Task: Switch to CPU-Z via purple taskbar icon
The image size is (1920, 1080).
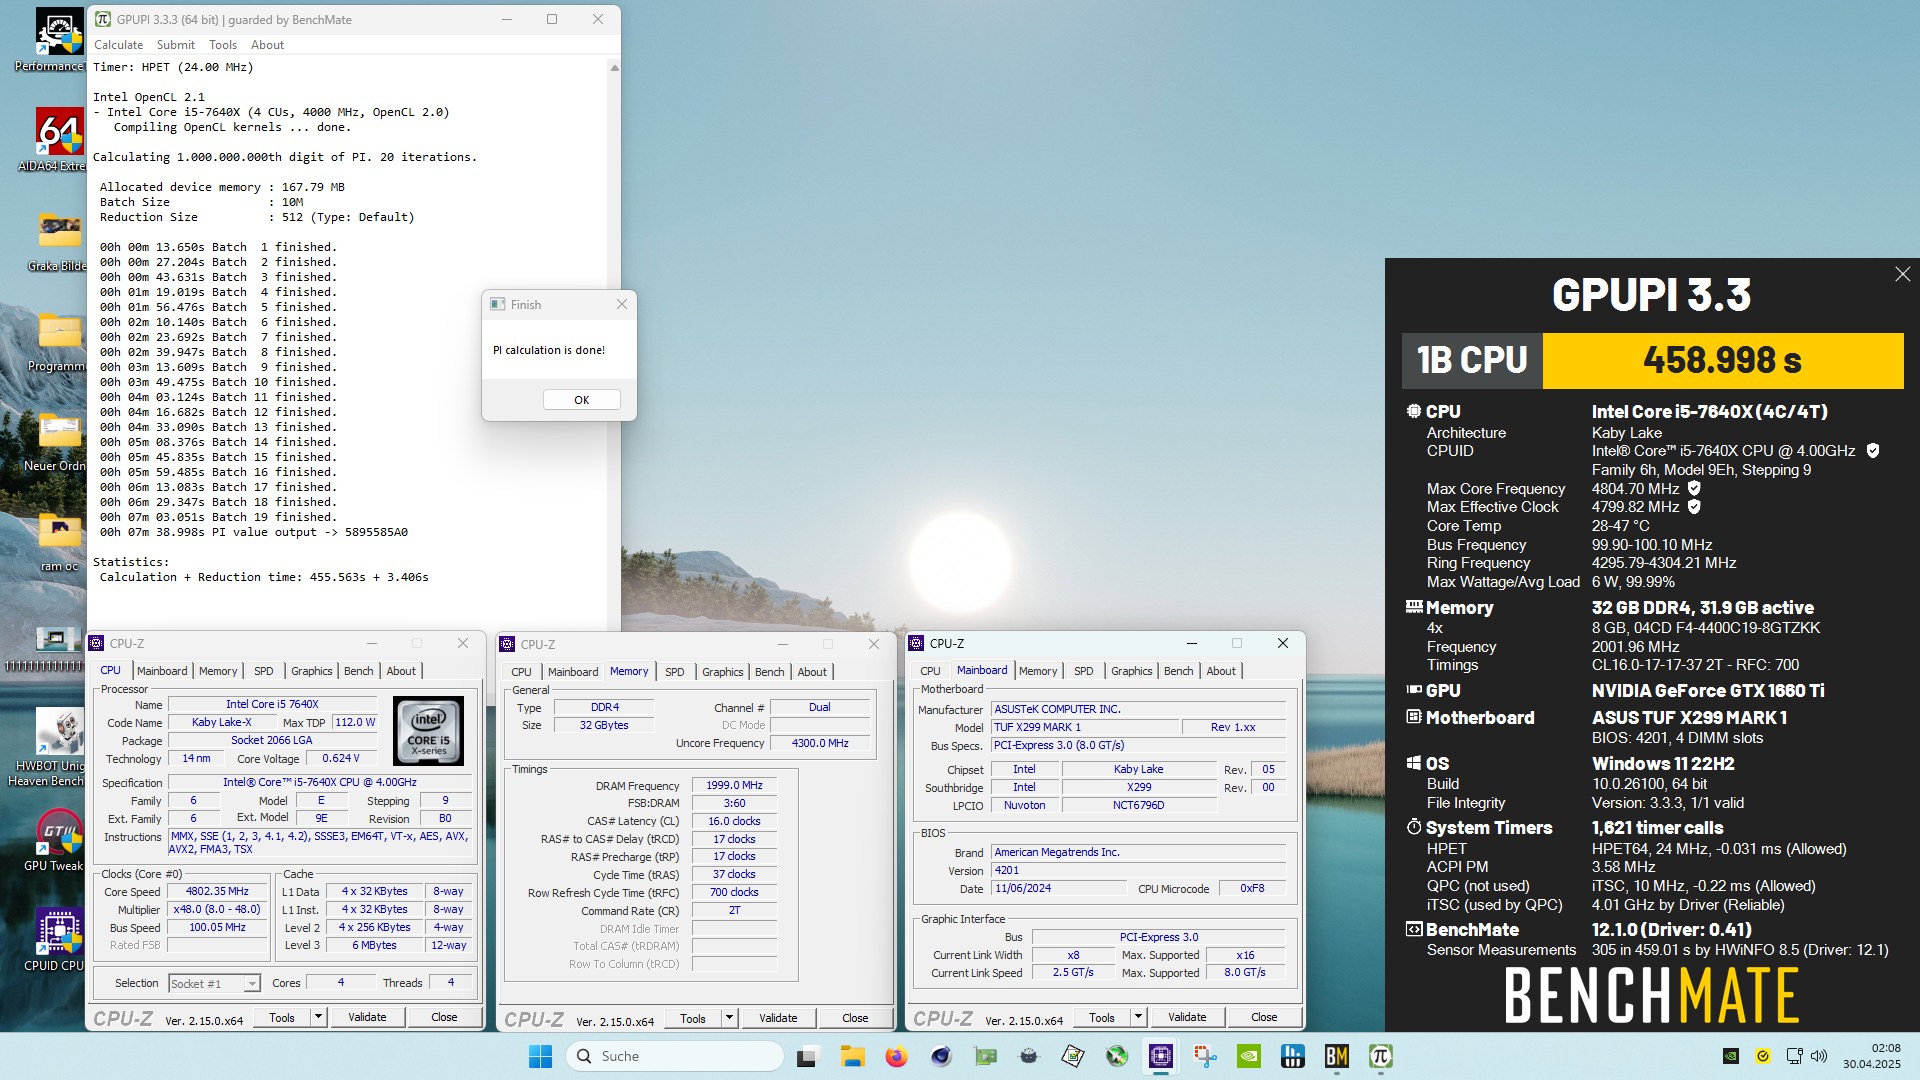Action: pos(1160,1056)
